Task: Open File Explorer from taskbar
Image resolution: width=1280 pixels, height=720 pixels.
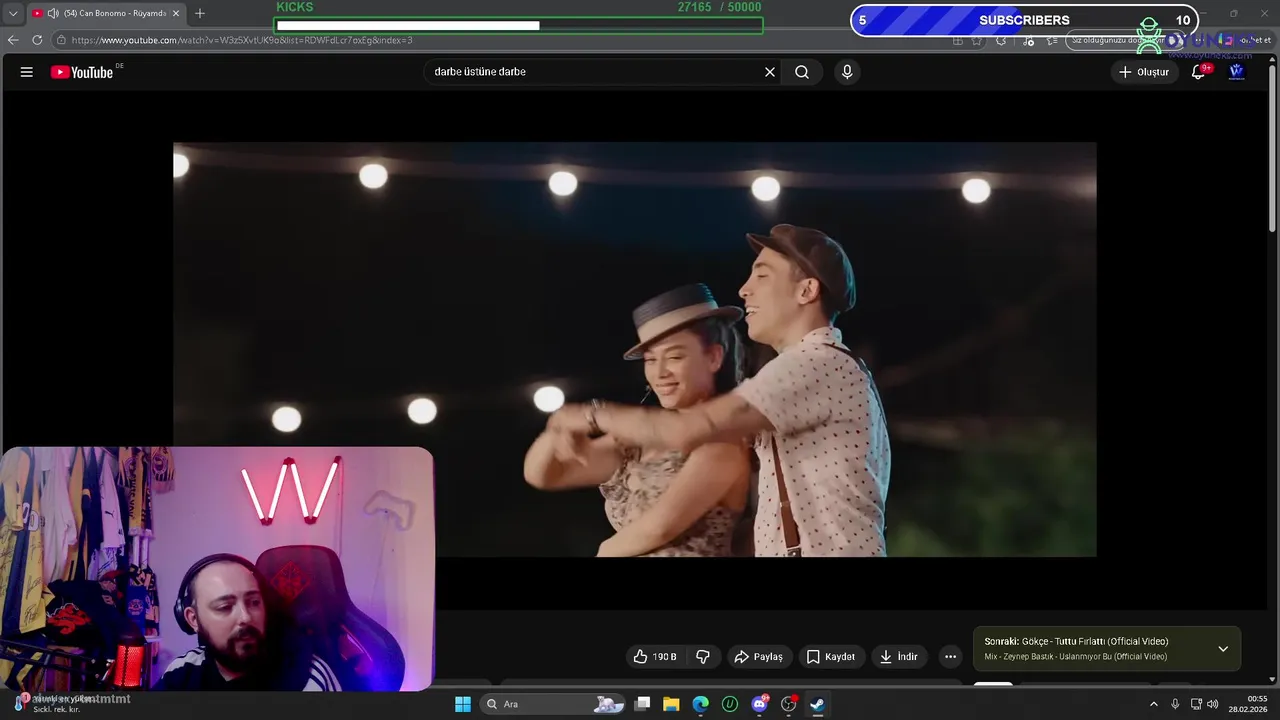Action: 671,704
